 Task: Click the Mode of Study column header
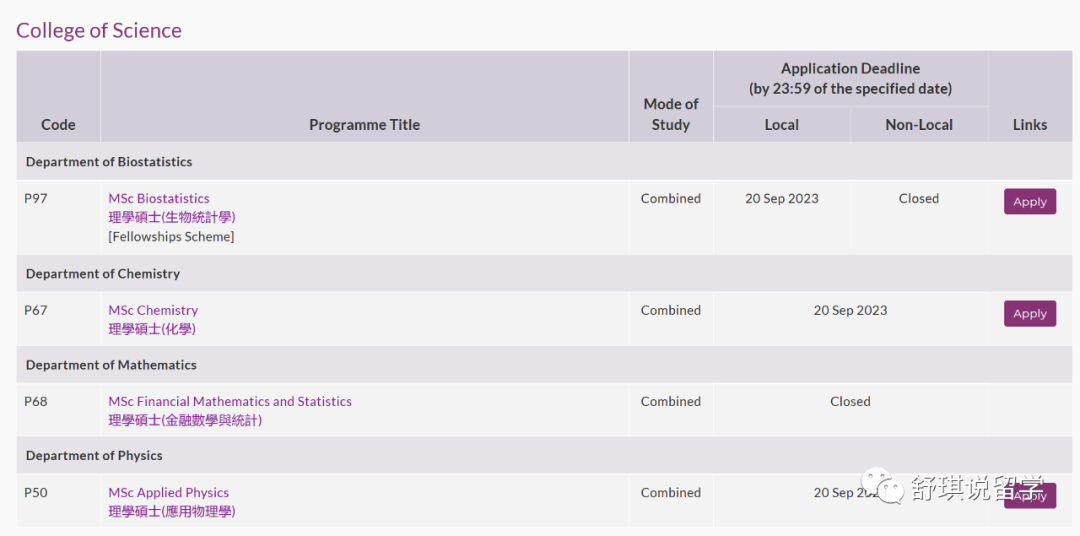(670, 114)
